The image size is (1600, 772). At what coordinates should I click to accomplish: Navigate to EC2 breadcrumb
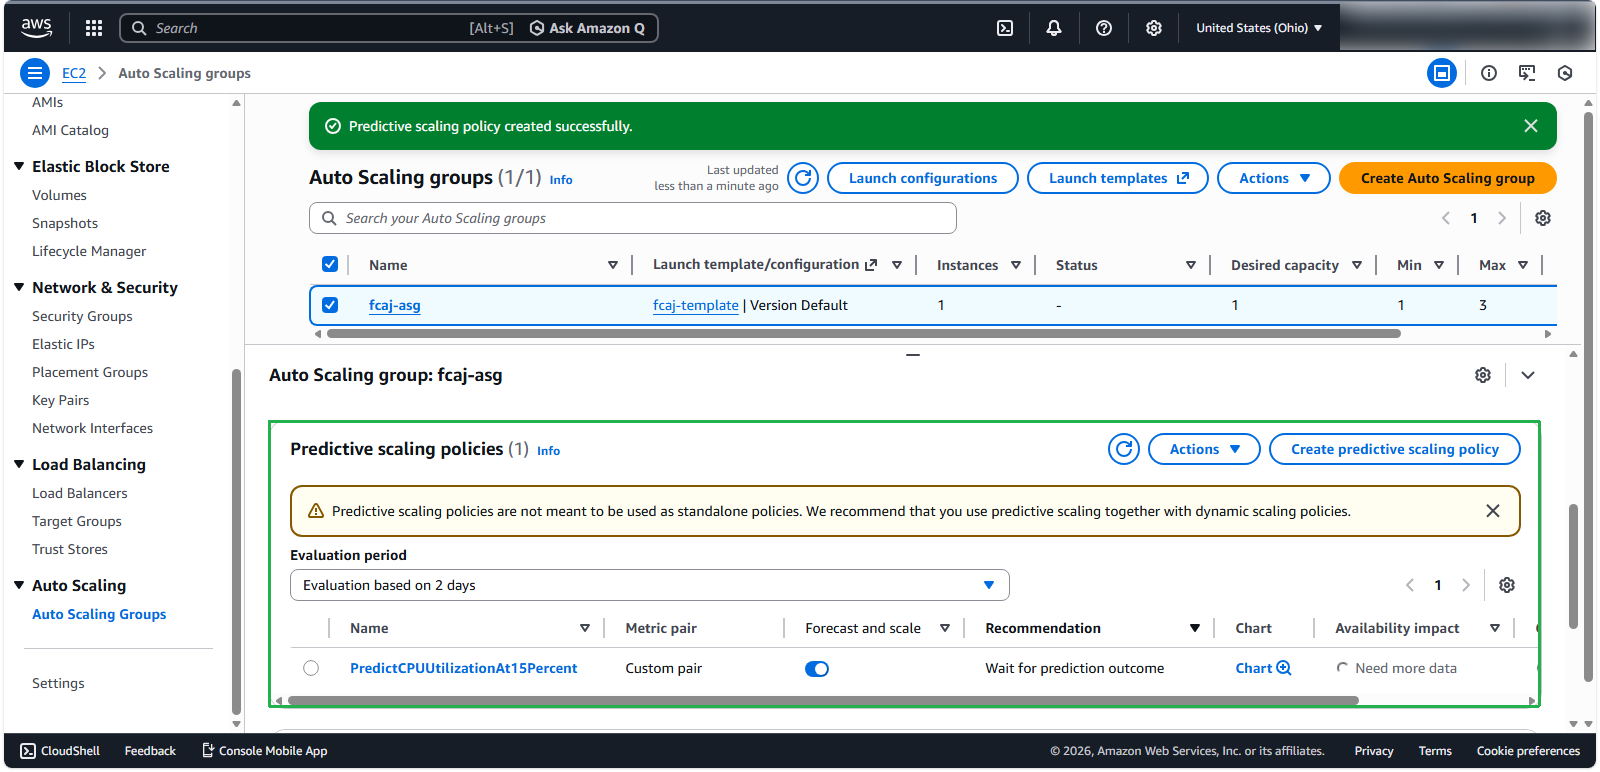point(74,73)
